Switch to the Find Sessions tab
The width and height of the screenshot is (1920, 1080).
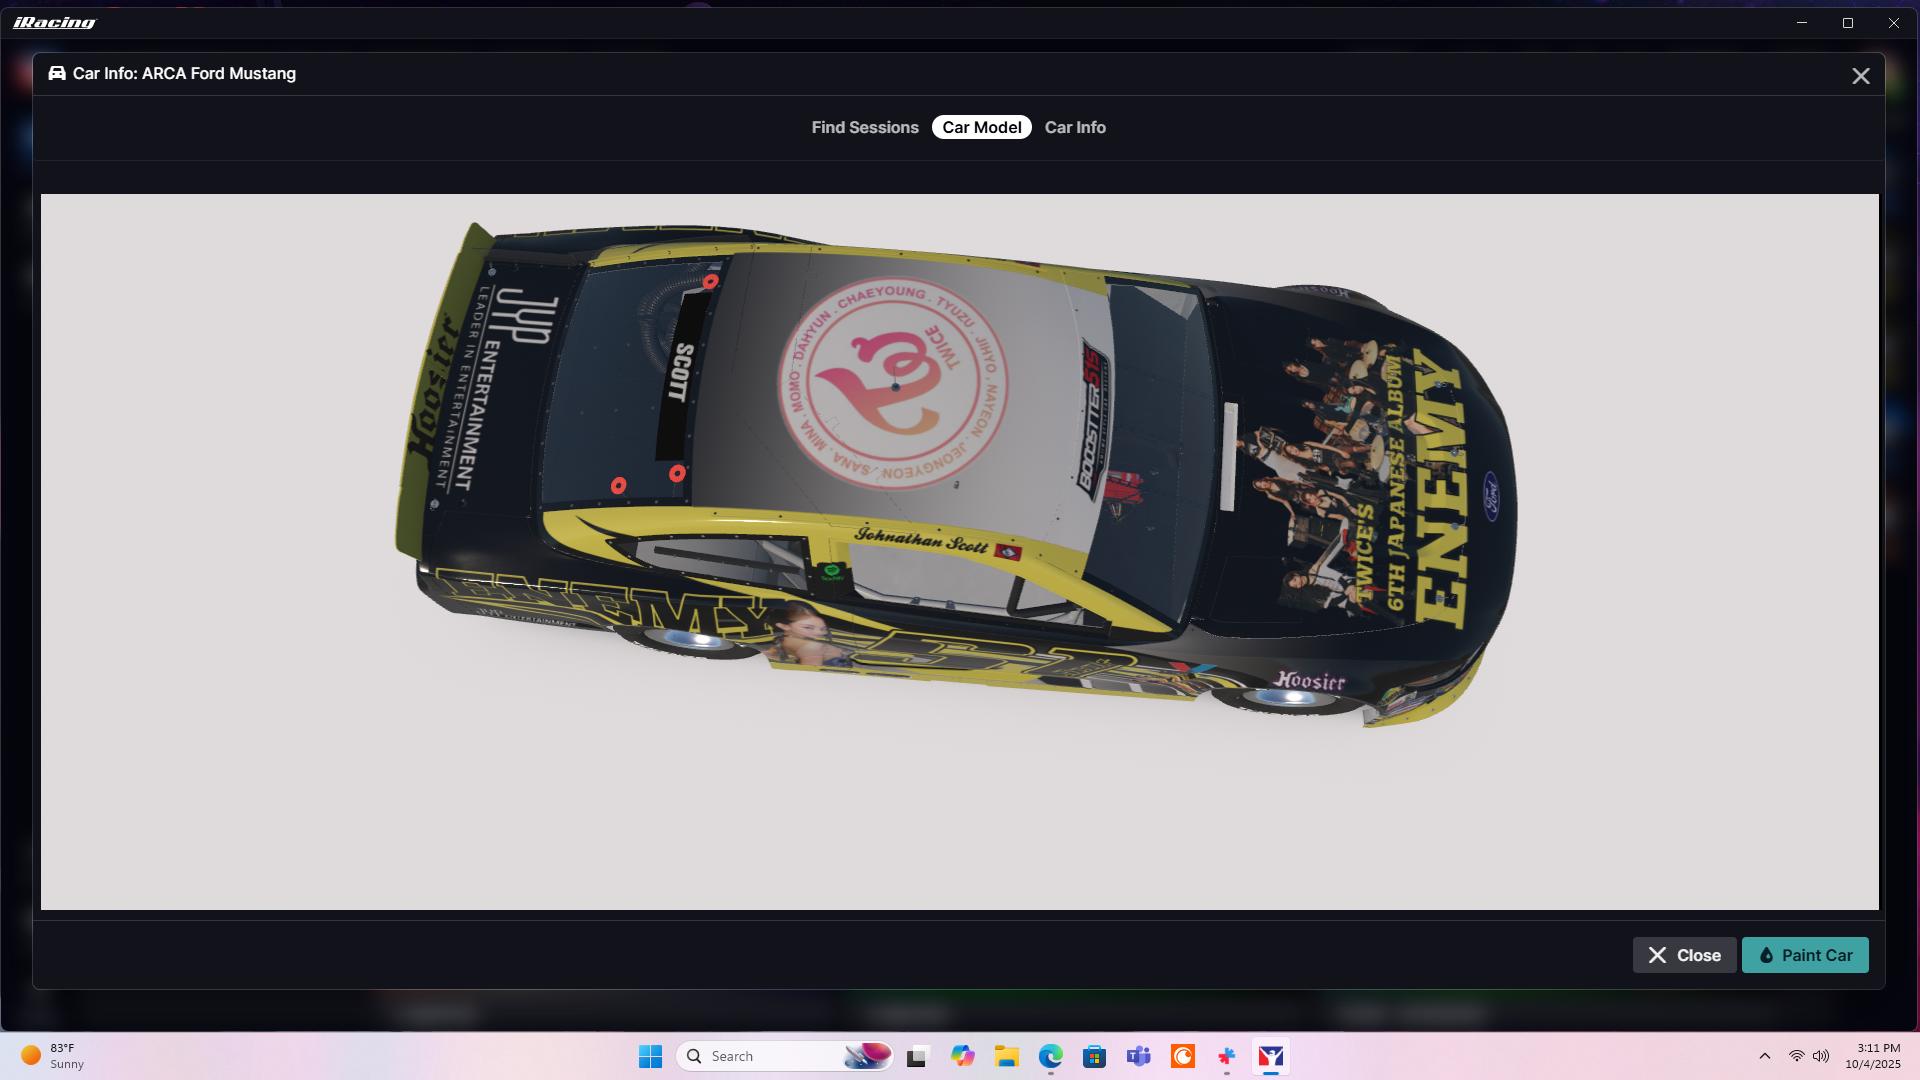[864, 128]
